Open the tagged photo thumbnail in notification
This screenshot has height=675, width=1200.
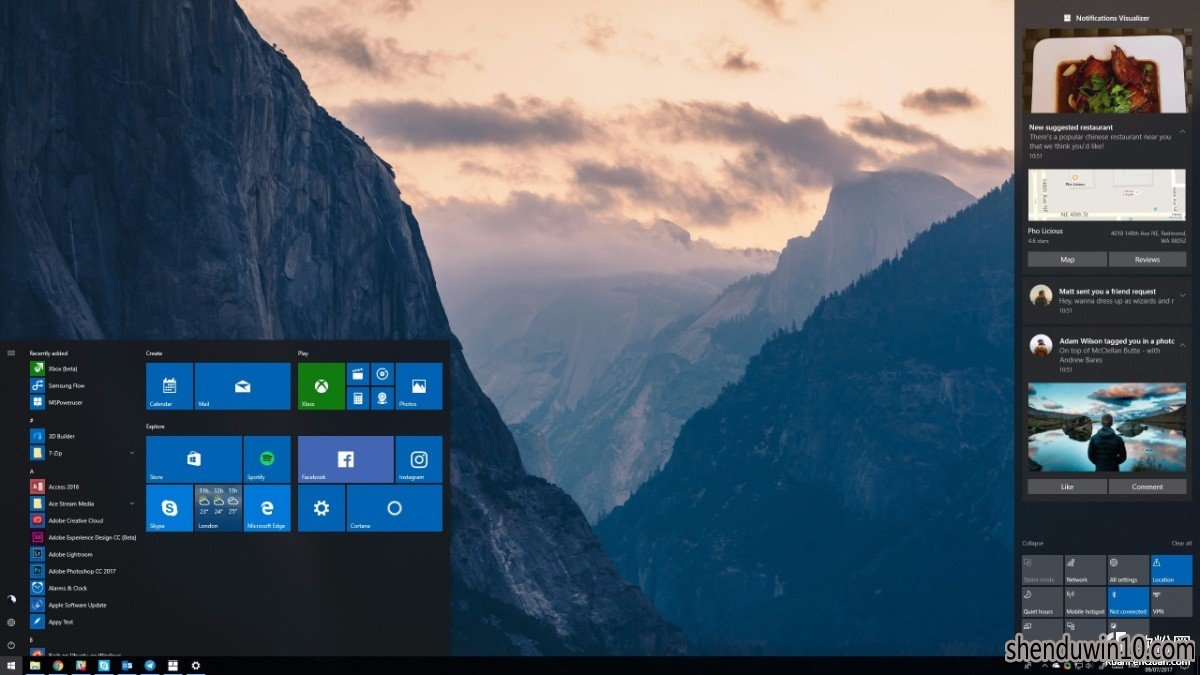(1107, 427)
